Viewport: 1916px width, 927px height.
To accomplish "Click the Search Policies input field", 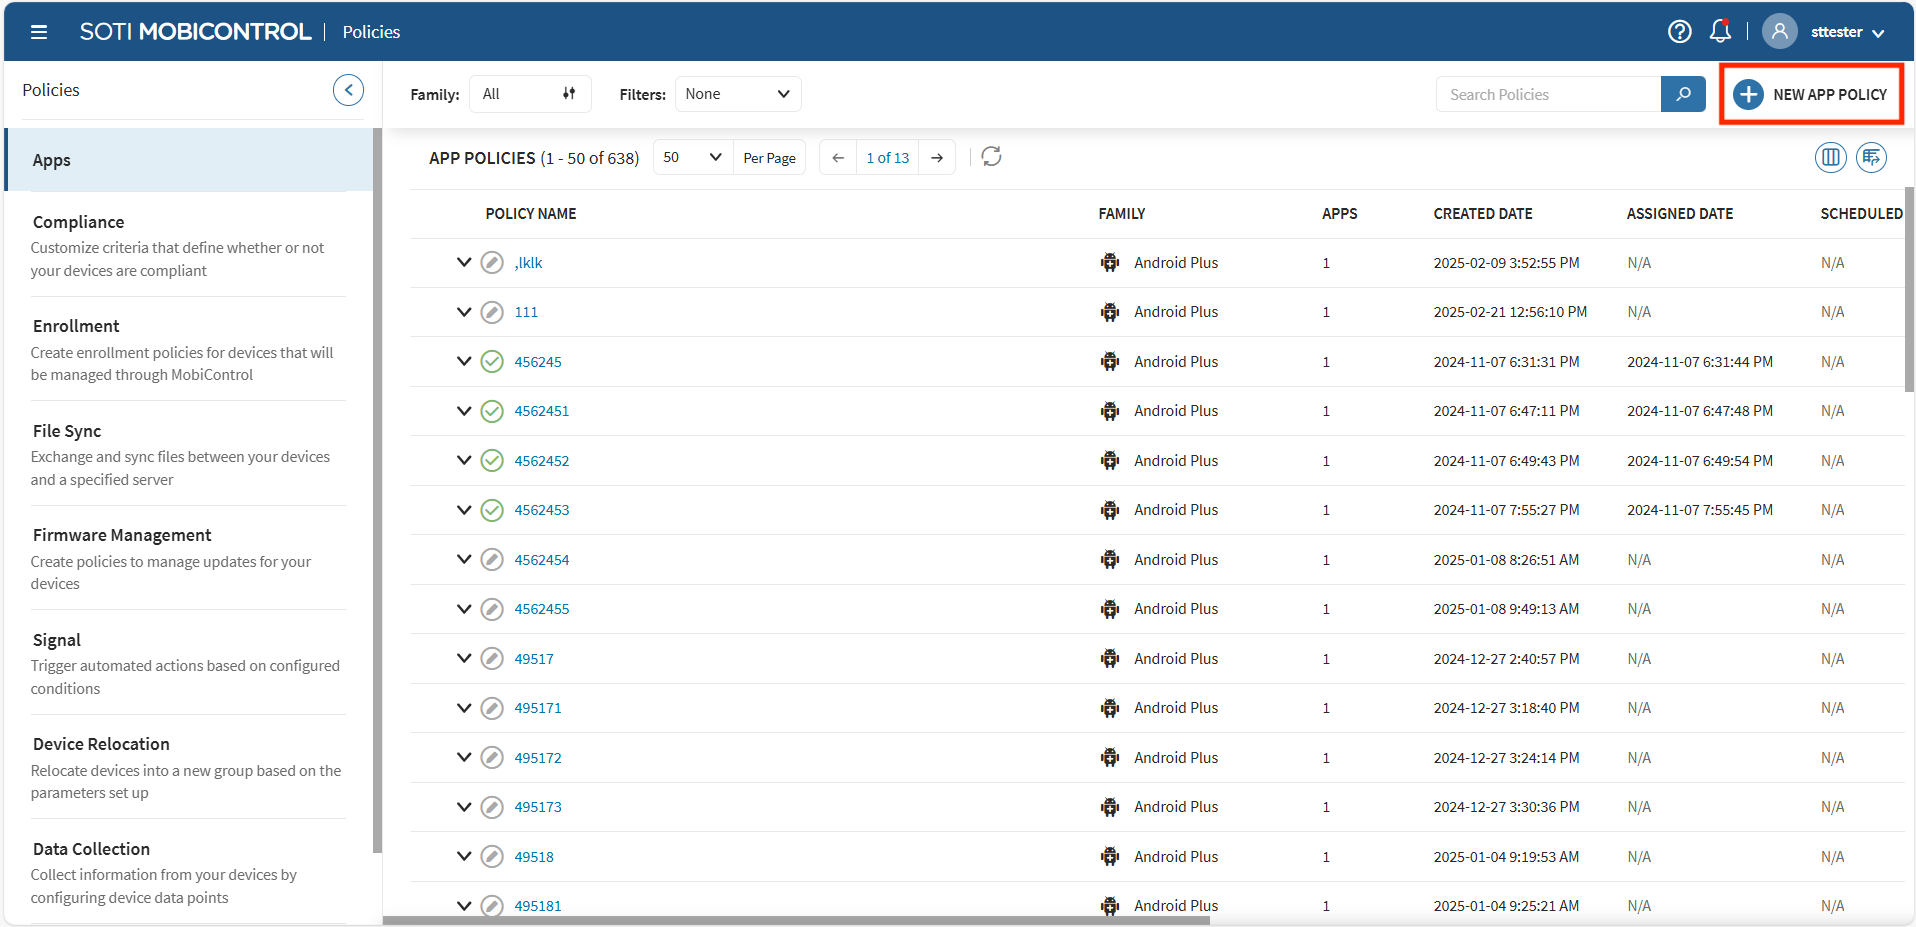I will point(1547,94).
